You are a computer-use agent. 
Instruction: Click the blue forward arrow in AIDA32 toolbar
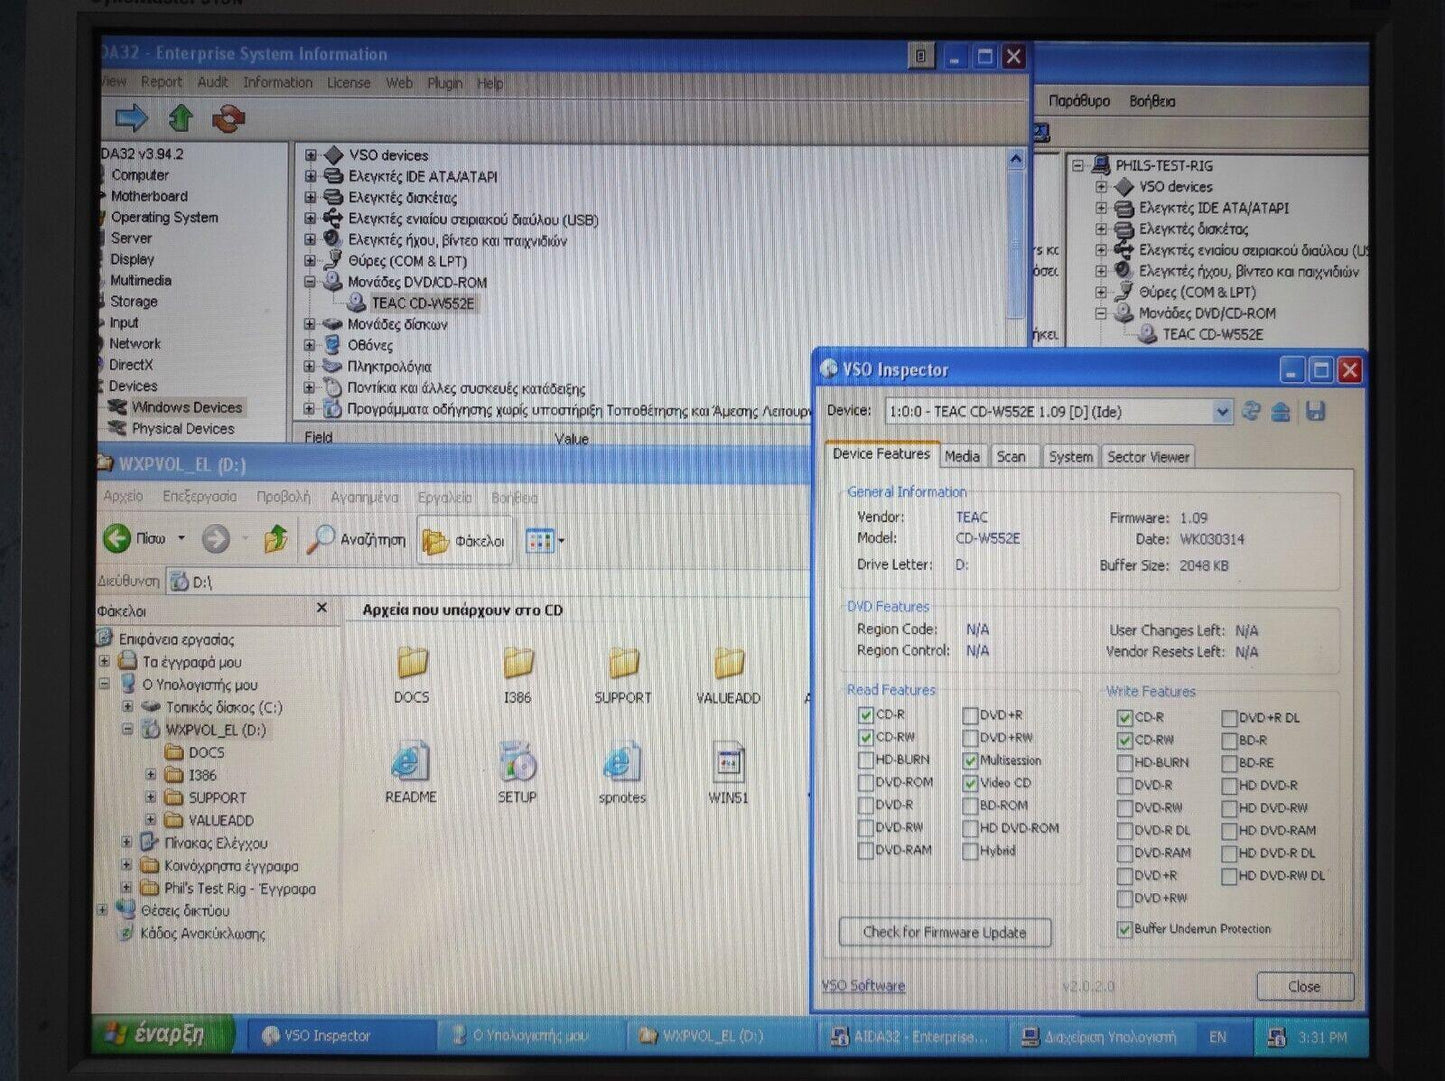click(131, 119)
